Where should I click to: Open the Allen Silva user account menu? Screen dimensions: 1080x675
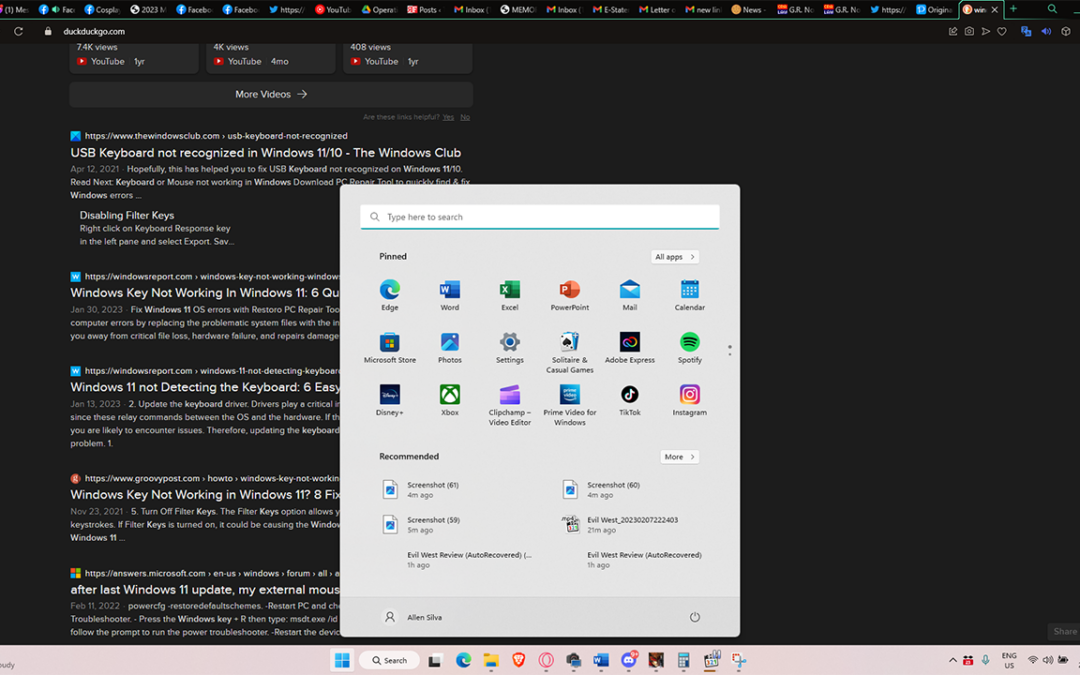point(414,617)
